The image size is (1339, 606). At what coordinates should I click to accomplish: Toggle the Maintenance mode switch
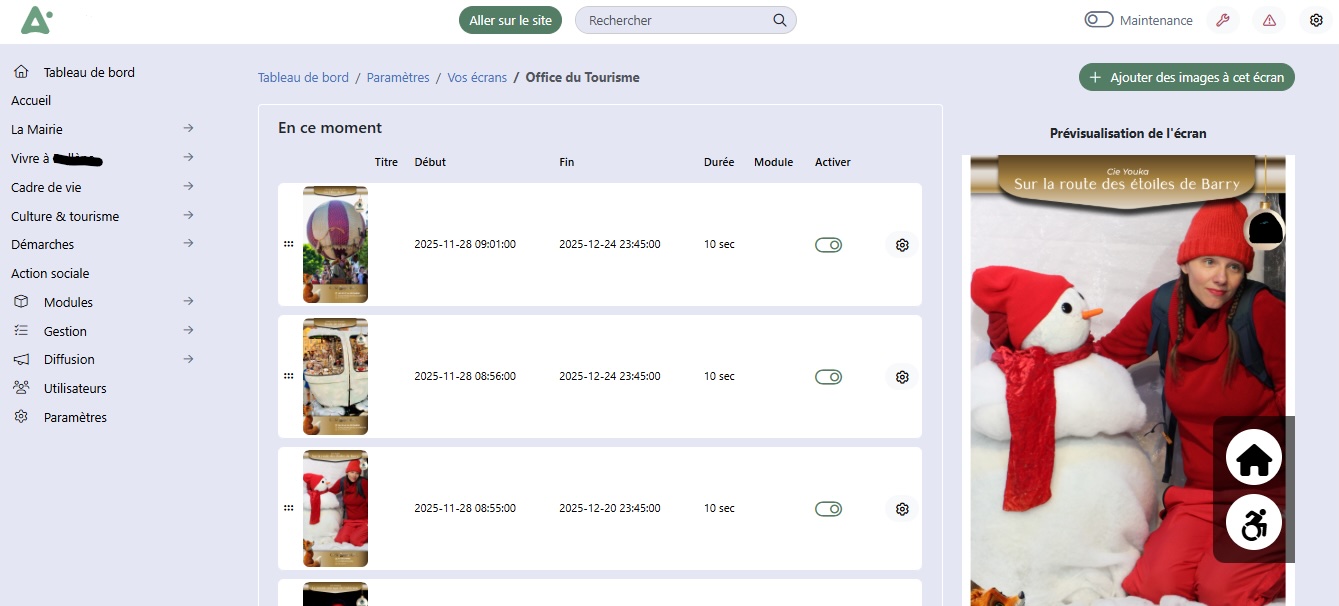coord(1099,20)
